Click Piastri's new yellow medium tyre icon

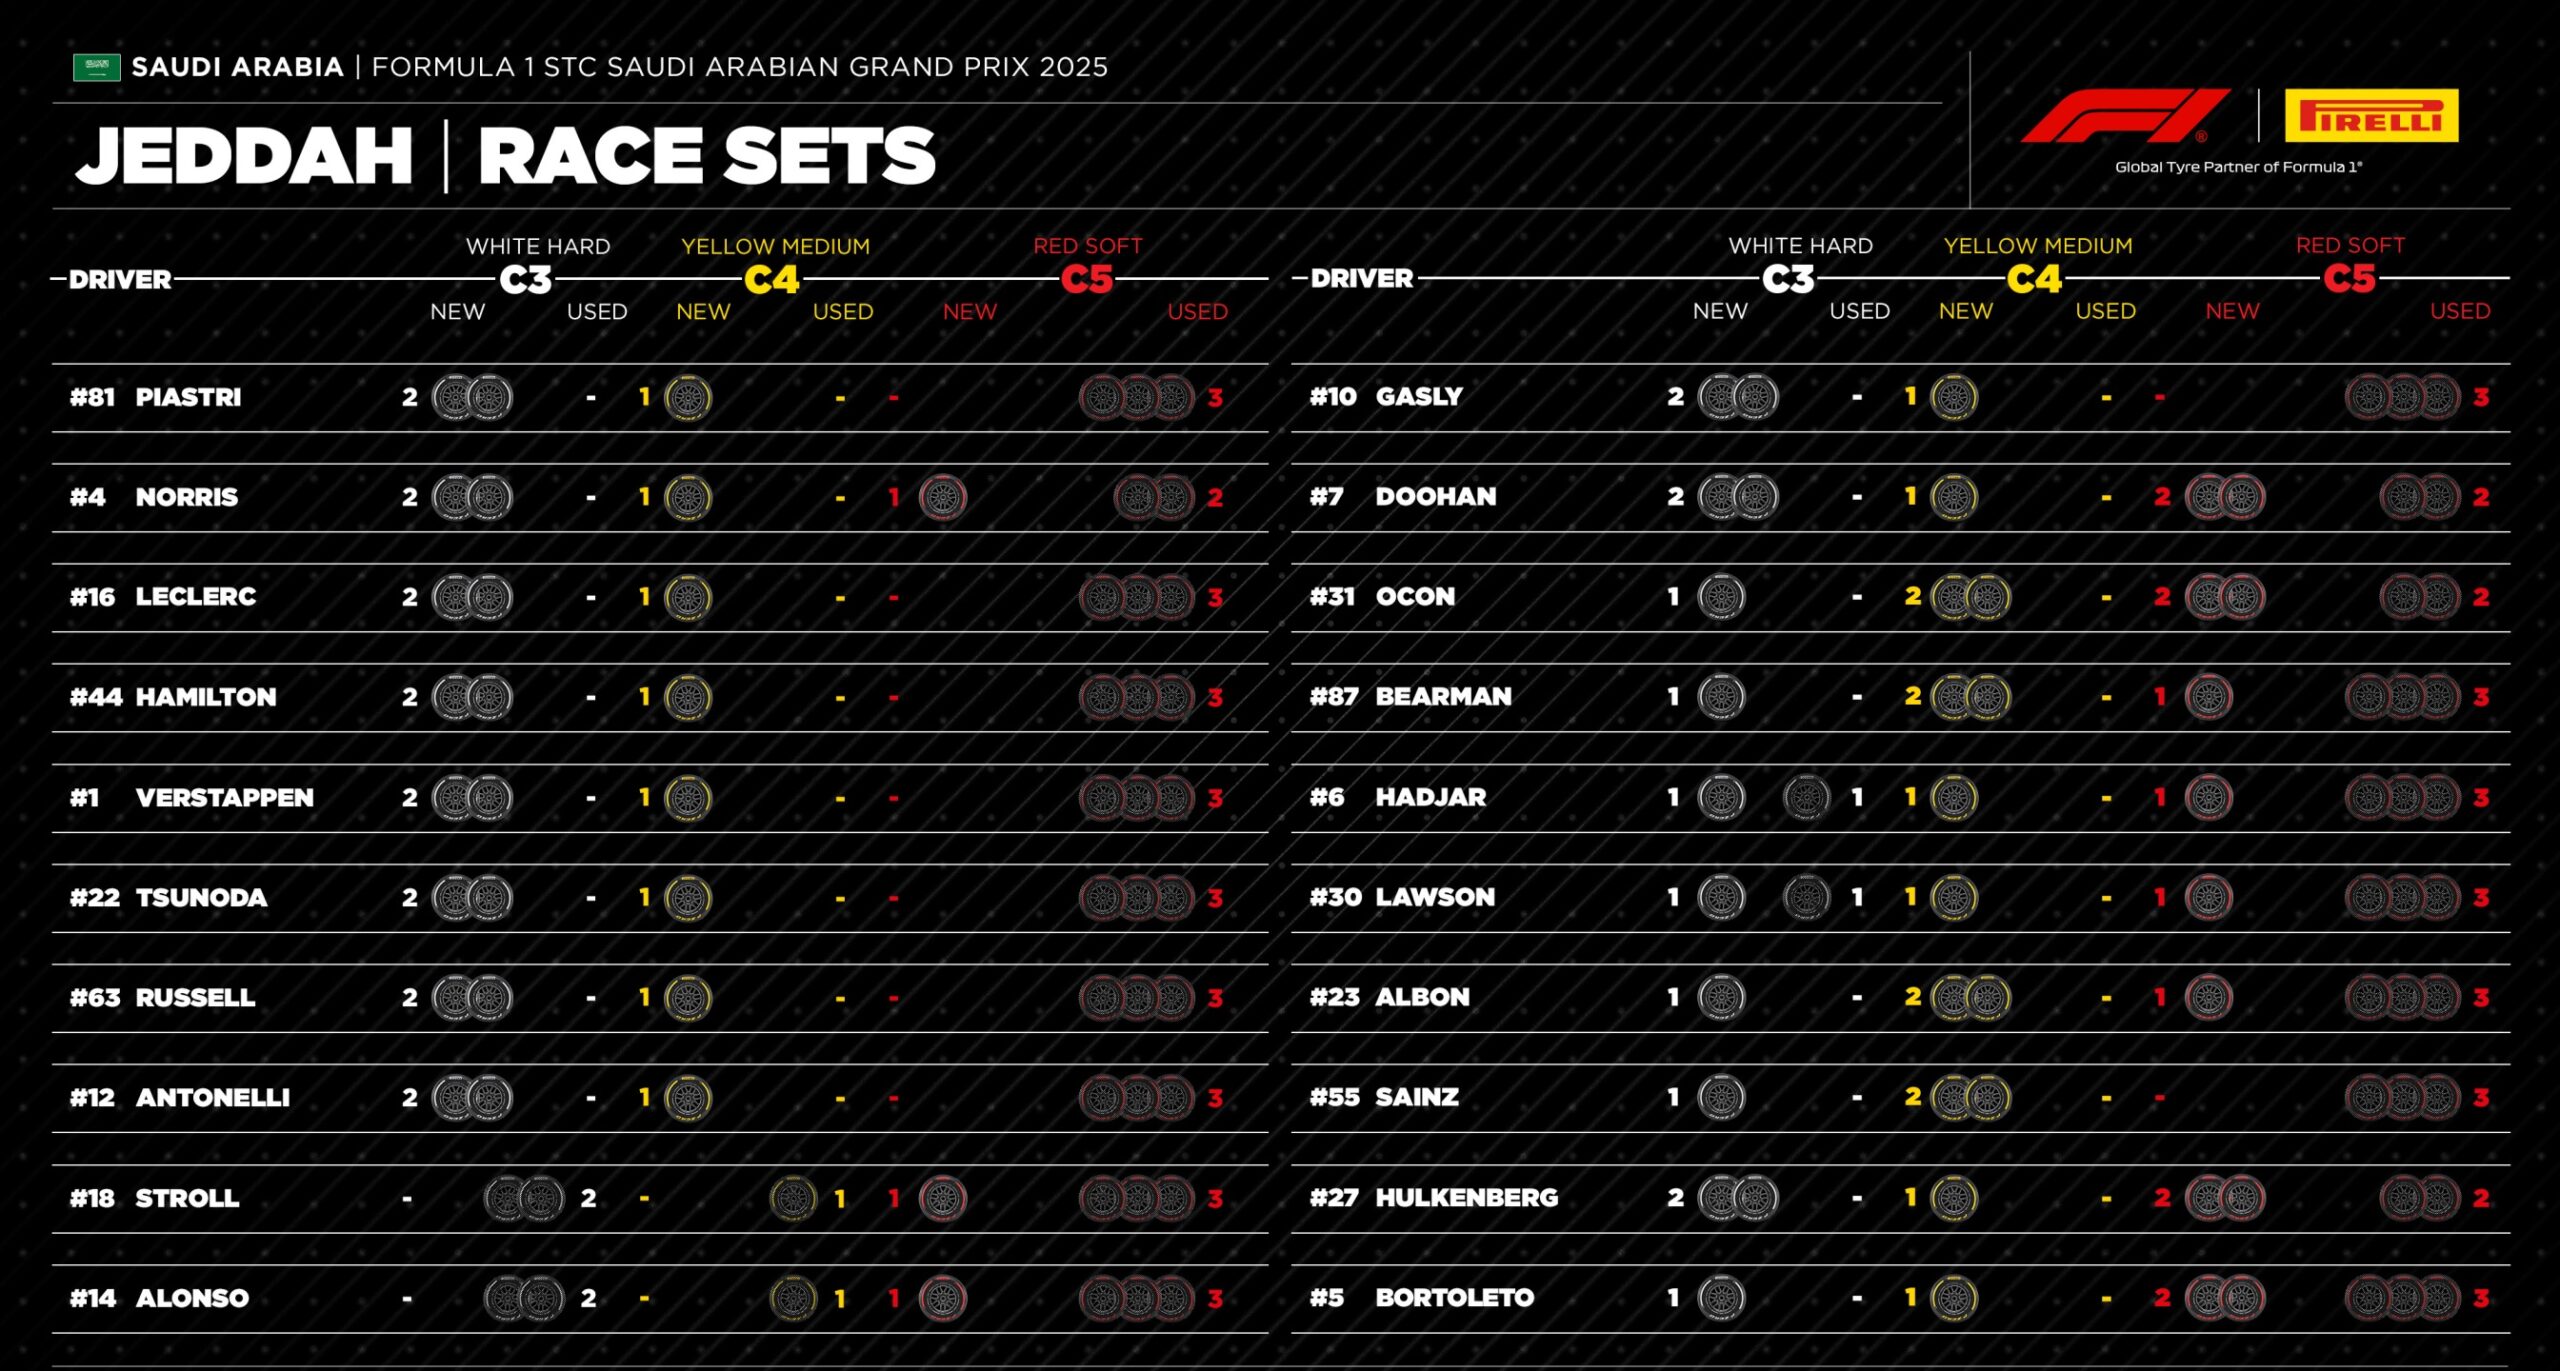pos(688,398)
